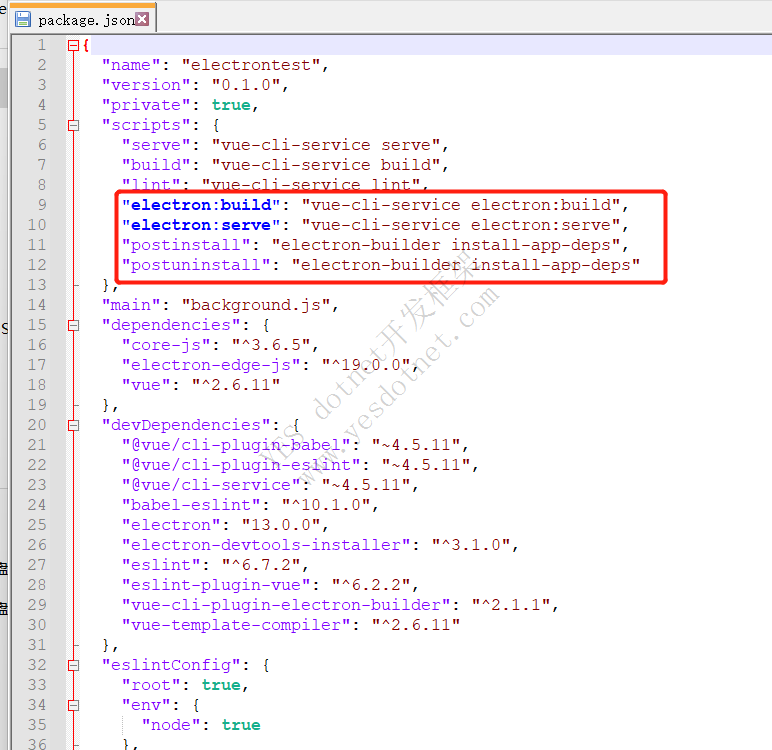Click the "^10.1.0" babel-eslint version
Image resolution: width=772 pixels, height=750 pixels.
(x=326, y=505)
